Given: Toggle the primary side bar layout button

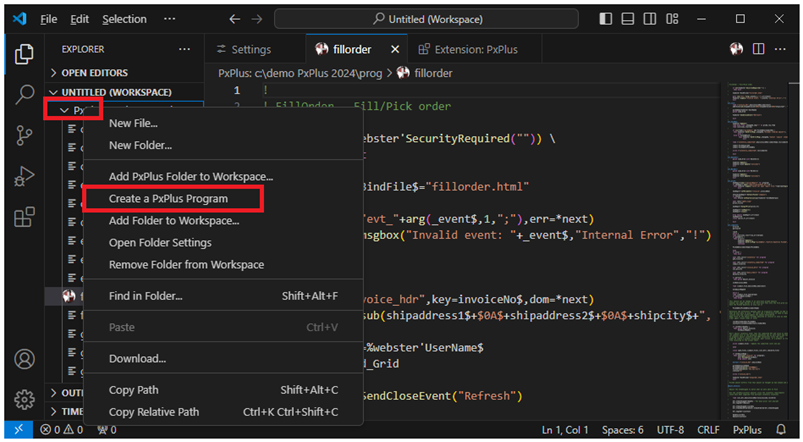Looking at the screenshot, I should tap(607, 19).
